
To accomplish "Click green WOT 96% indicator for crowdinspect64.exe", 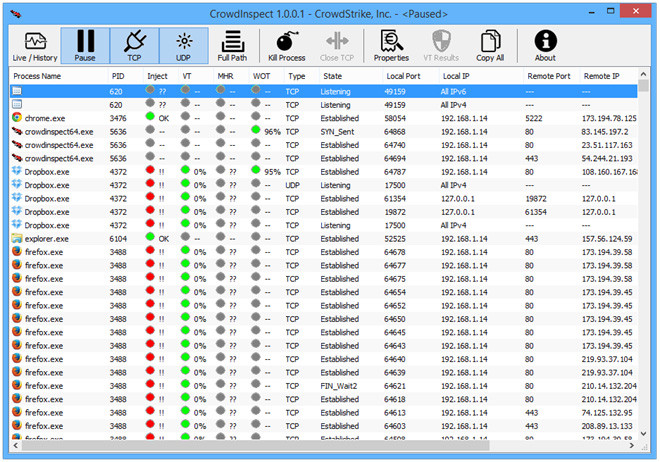I will [x=255, y=130].
